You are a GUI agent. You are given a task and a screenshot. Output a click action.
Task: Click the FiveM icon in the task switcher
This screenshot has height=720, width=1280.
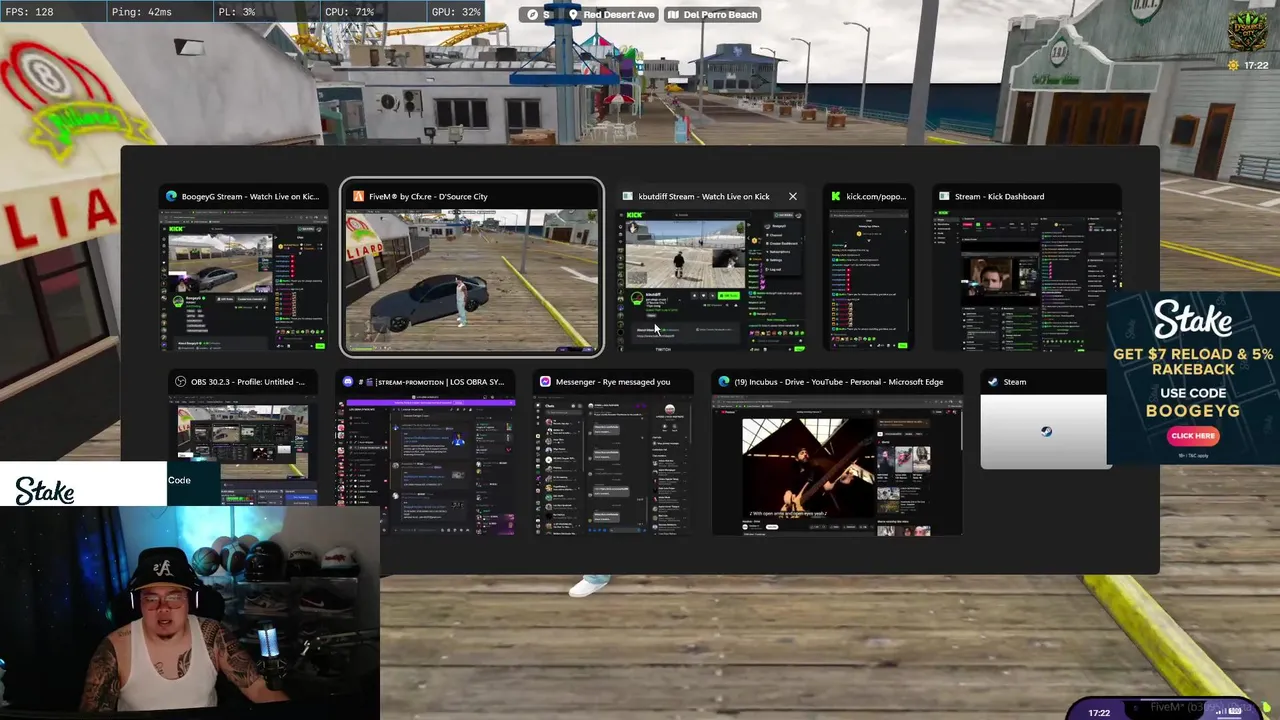(x=358, y=197)
